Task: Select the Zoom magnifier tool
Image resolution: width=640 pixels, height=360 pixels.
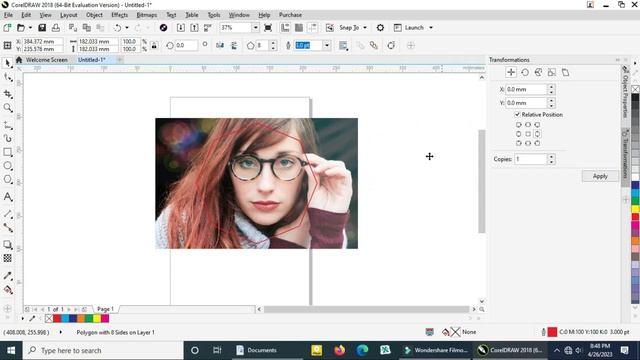Action: [7, 108]
